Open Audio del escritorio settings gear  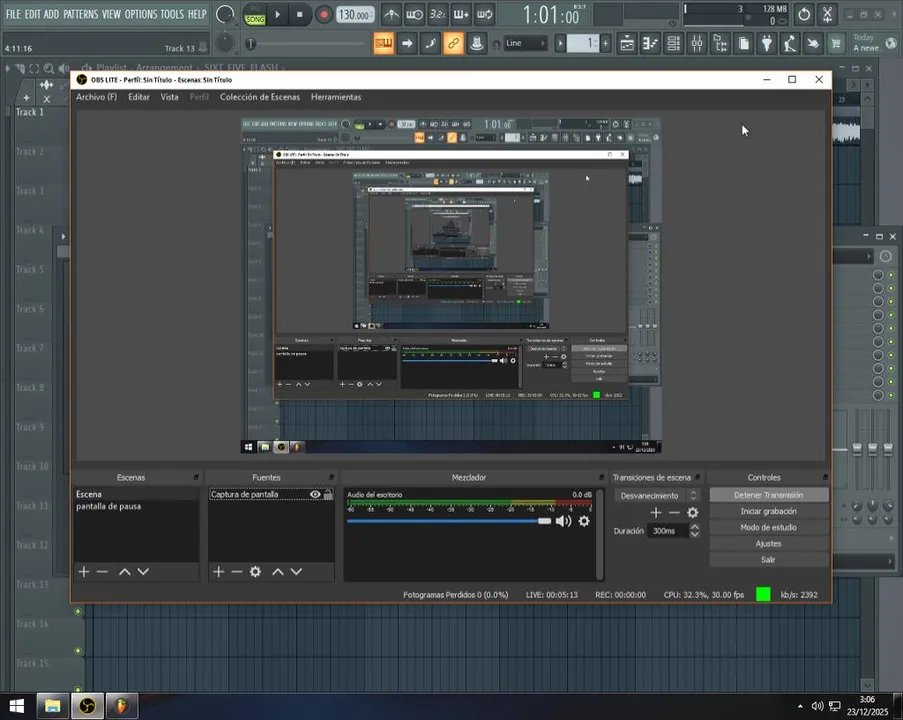(584, 521)
